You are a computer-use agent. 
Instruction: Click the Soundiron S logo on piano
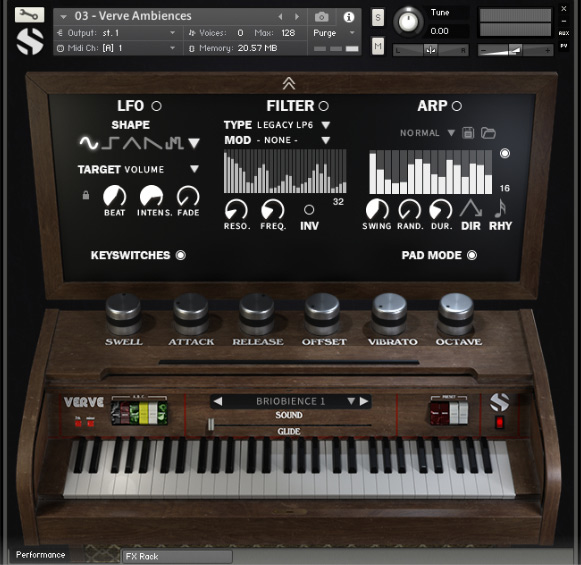(499, 402)
